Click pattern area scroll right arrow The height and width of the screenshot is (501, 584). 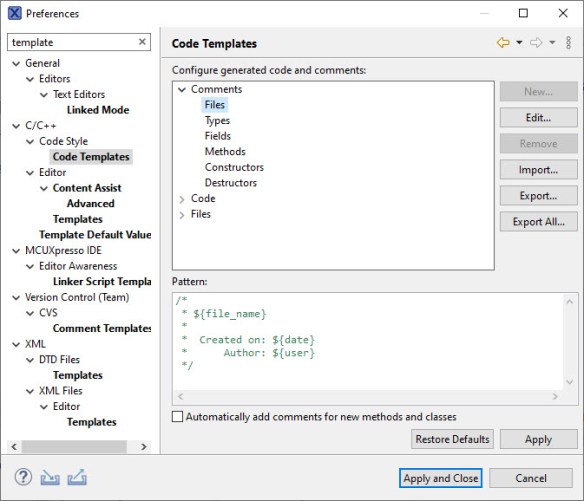[x=555, y=397]
